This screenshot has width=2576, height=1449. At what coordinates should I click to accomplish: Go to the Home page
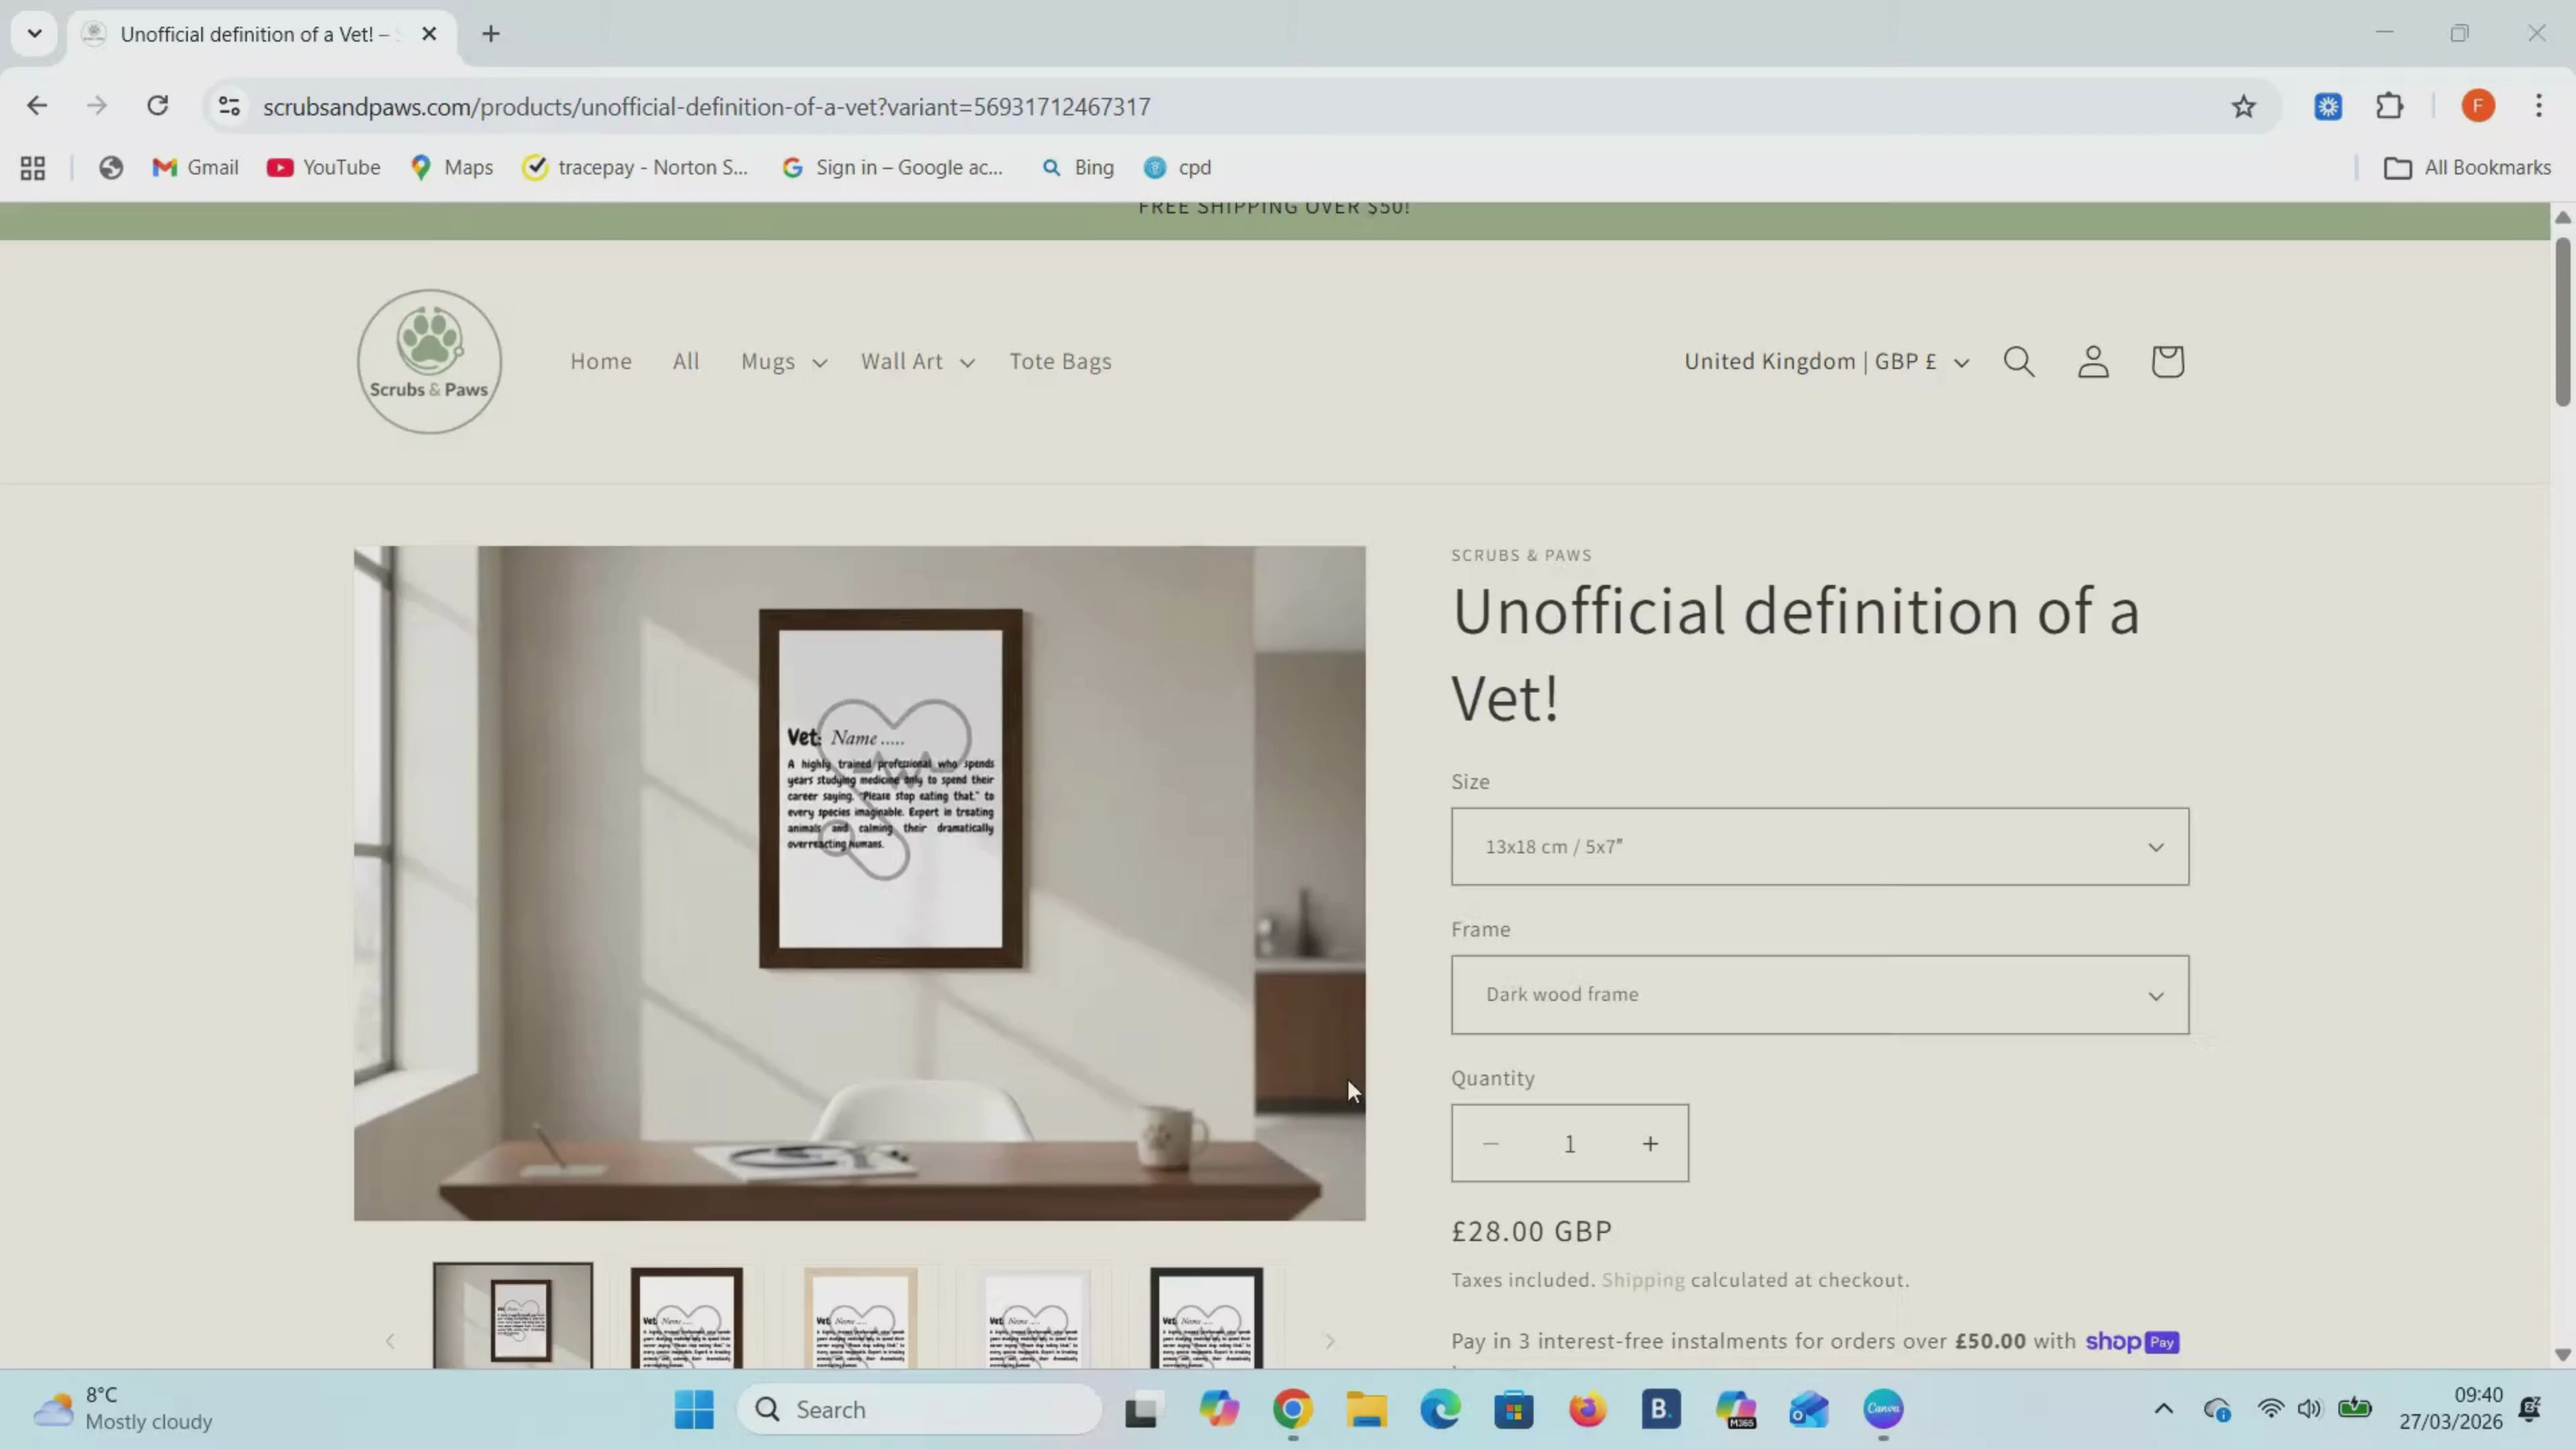point(601,362)
